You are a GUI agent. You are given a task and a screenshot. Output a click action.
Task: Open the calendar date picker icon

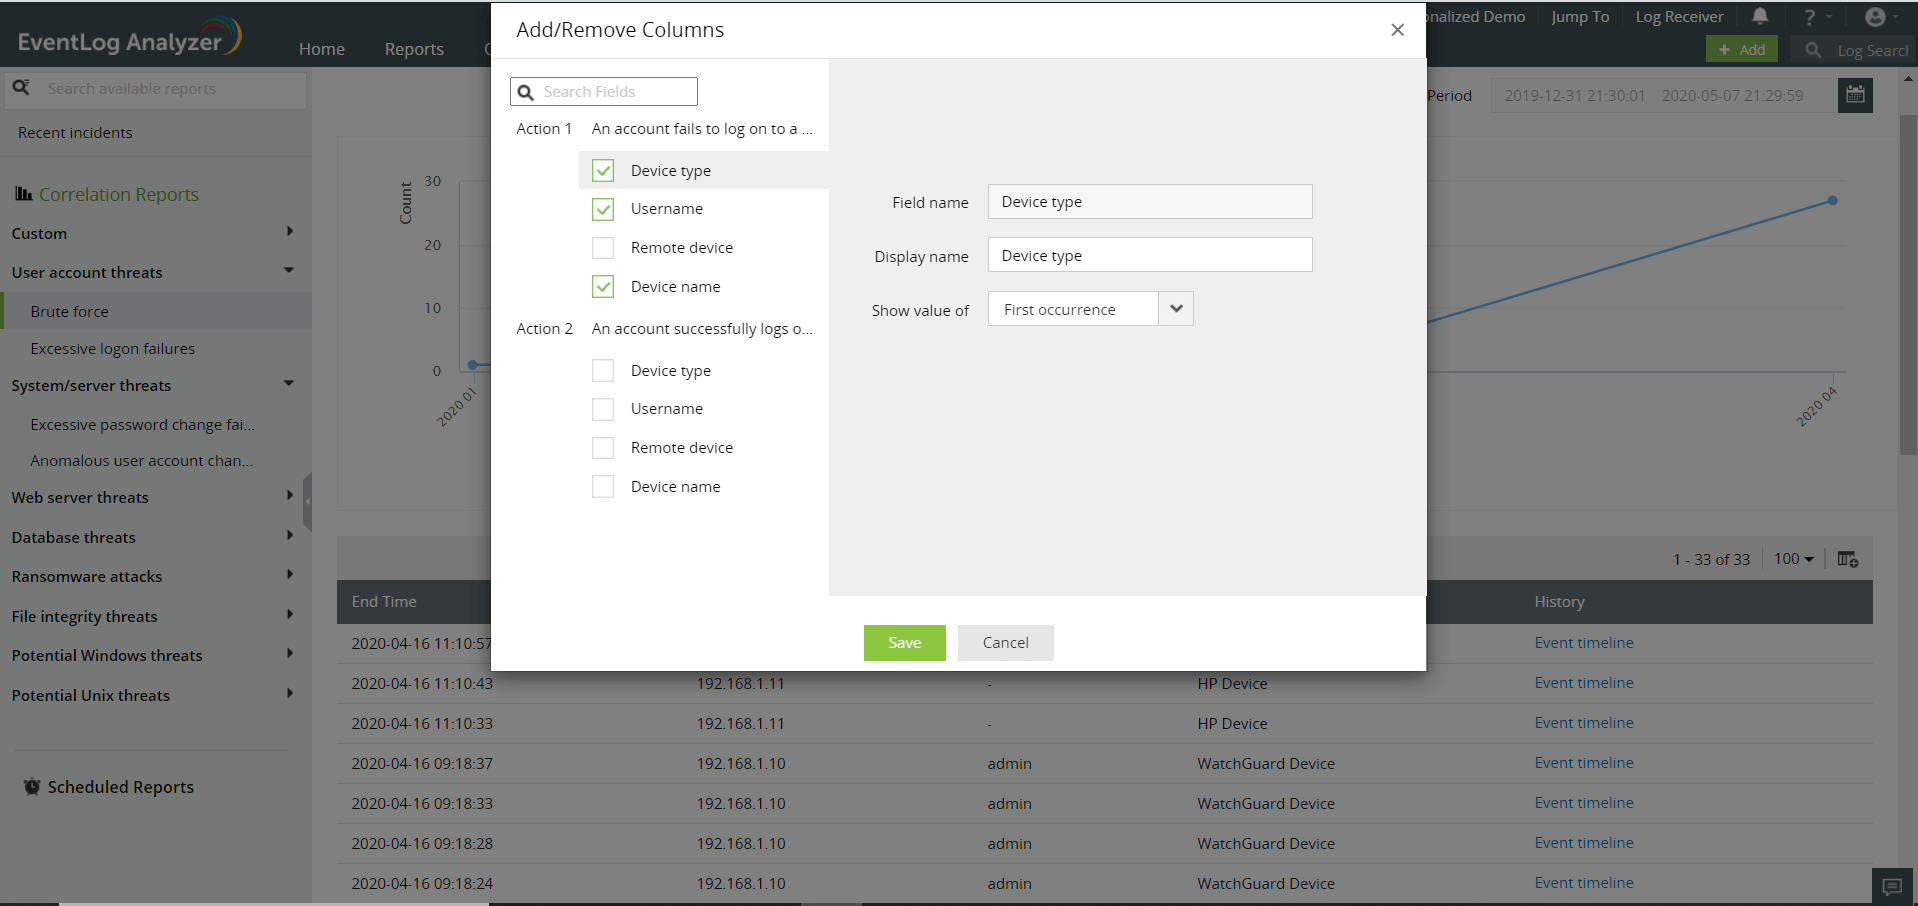coord(1855,95)
